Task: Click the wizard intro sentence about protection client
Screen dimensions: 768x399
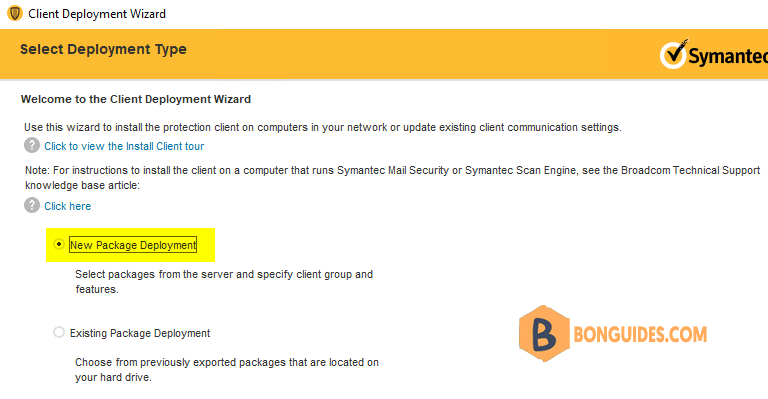Action: click(x=323, y=127)
